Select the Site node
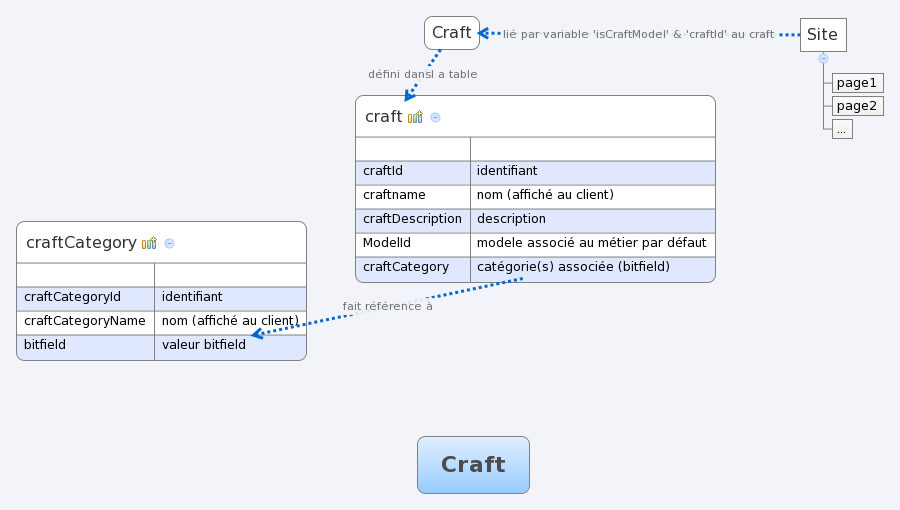Image resolution: width=900 pixels, height=510 pixels. pos(823,35)
